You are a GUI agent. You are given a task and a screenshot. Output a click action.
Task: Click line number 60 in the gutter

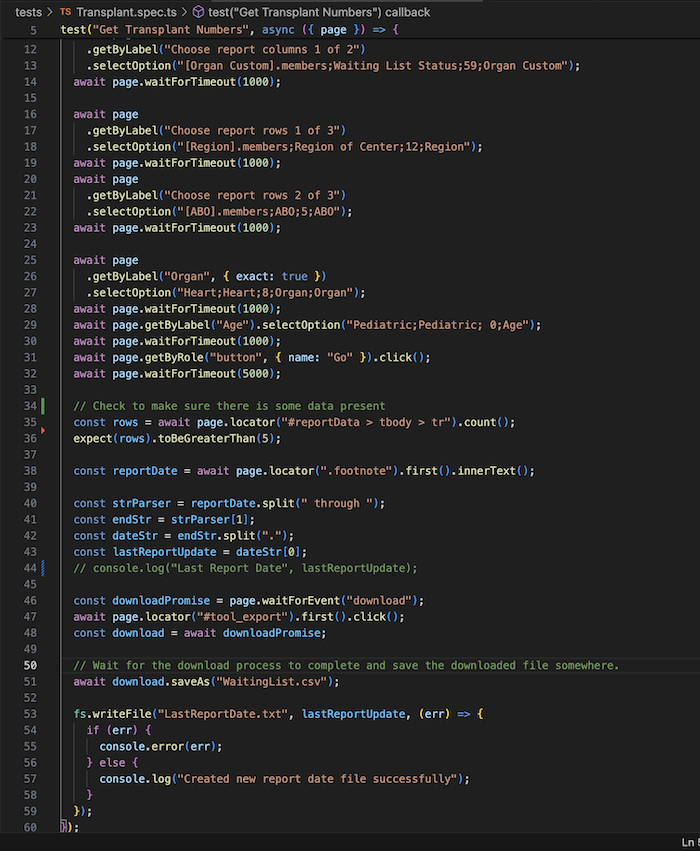[30, 828]
